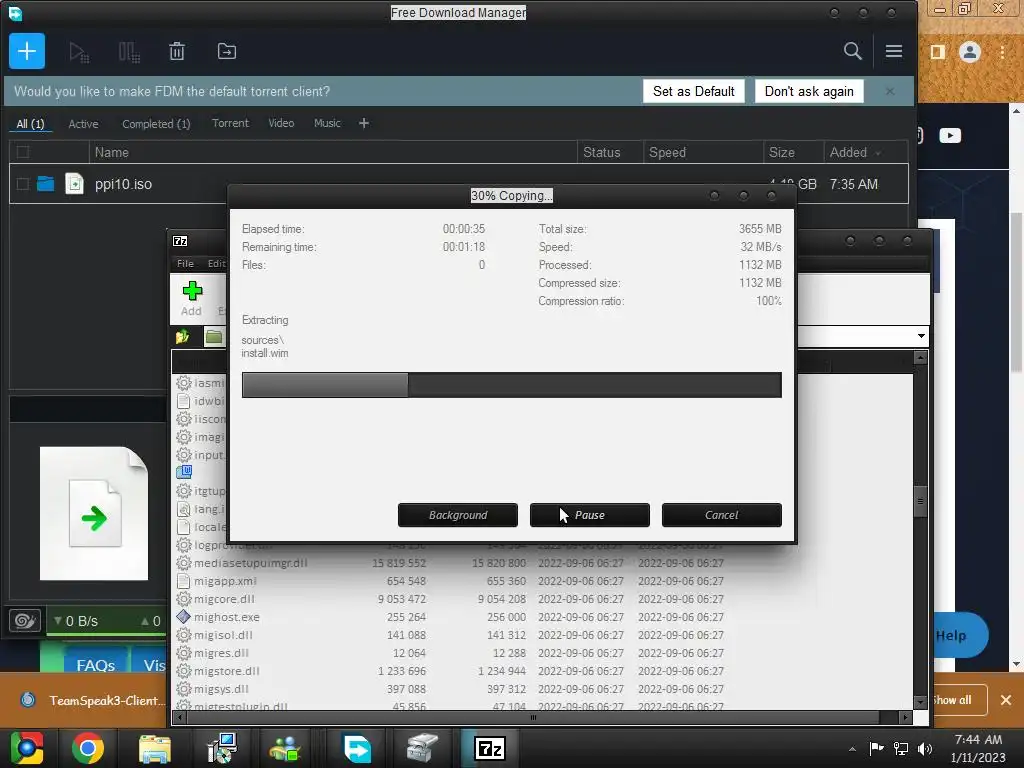
Task: Select migstore.dll in 7-Zip list
Action: click(x=227, y=671)
